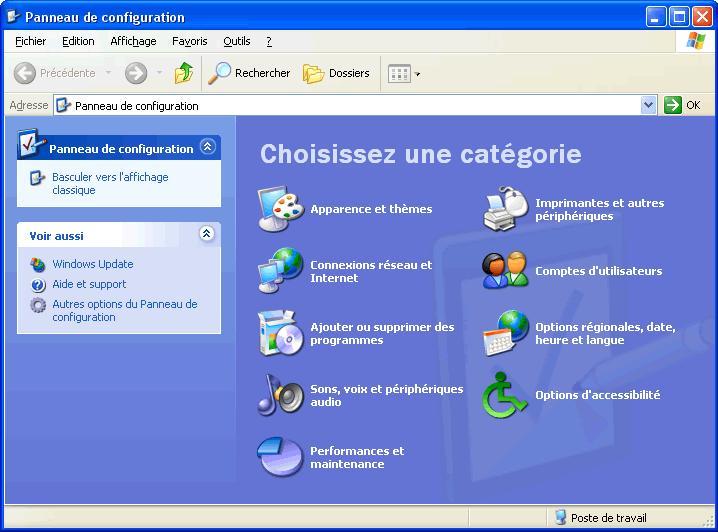718x532 pixels.
Task: Open the forward history dropdown arrow
Action: click(159, 73)
